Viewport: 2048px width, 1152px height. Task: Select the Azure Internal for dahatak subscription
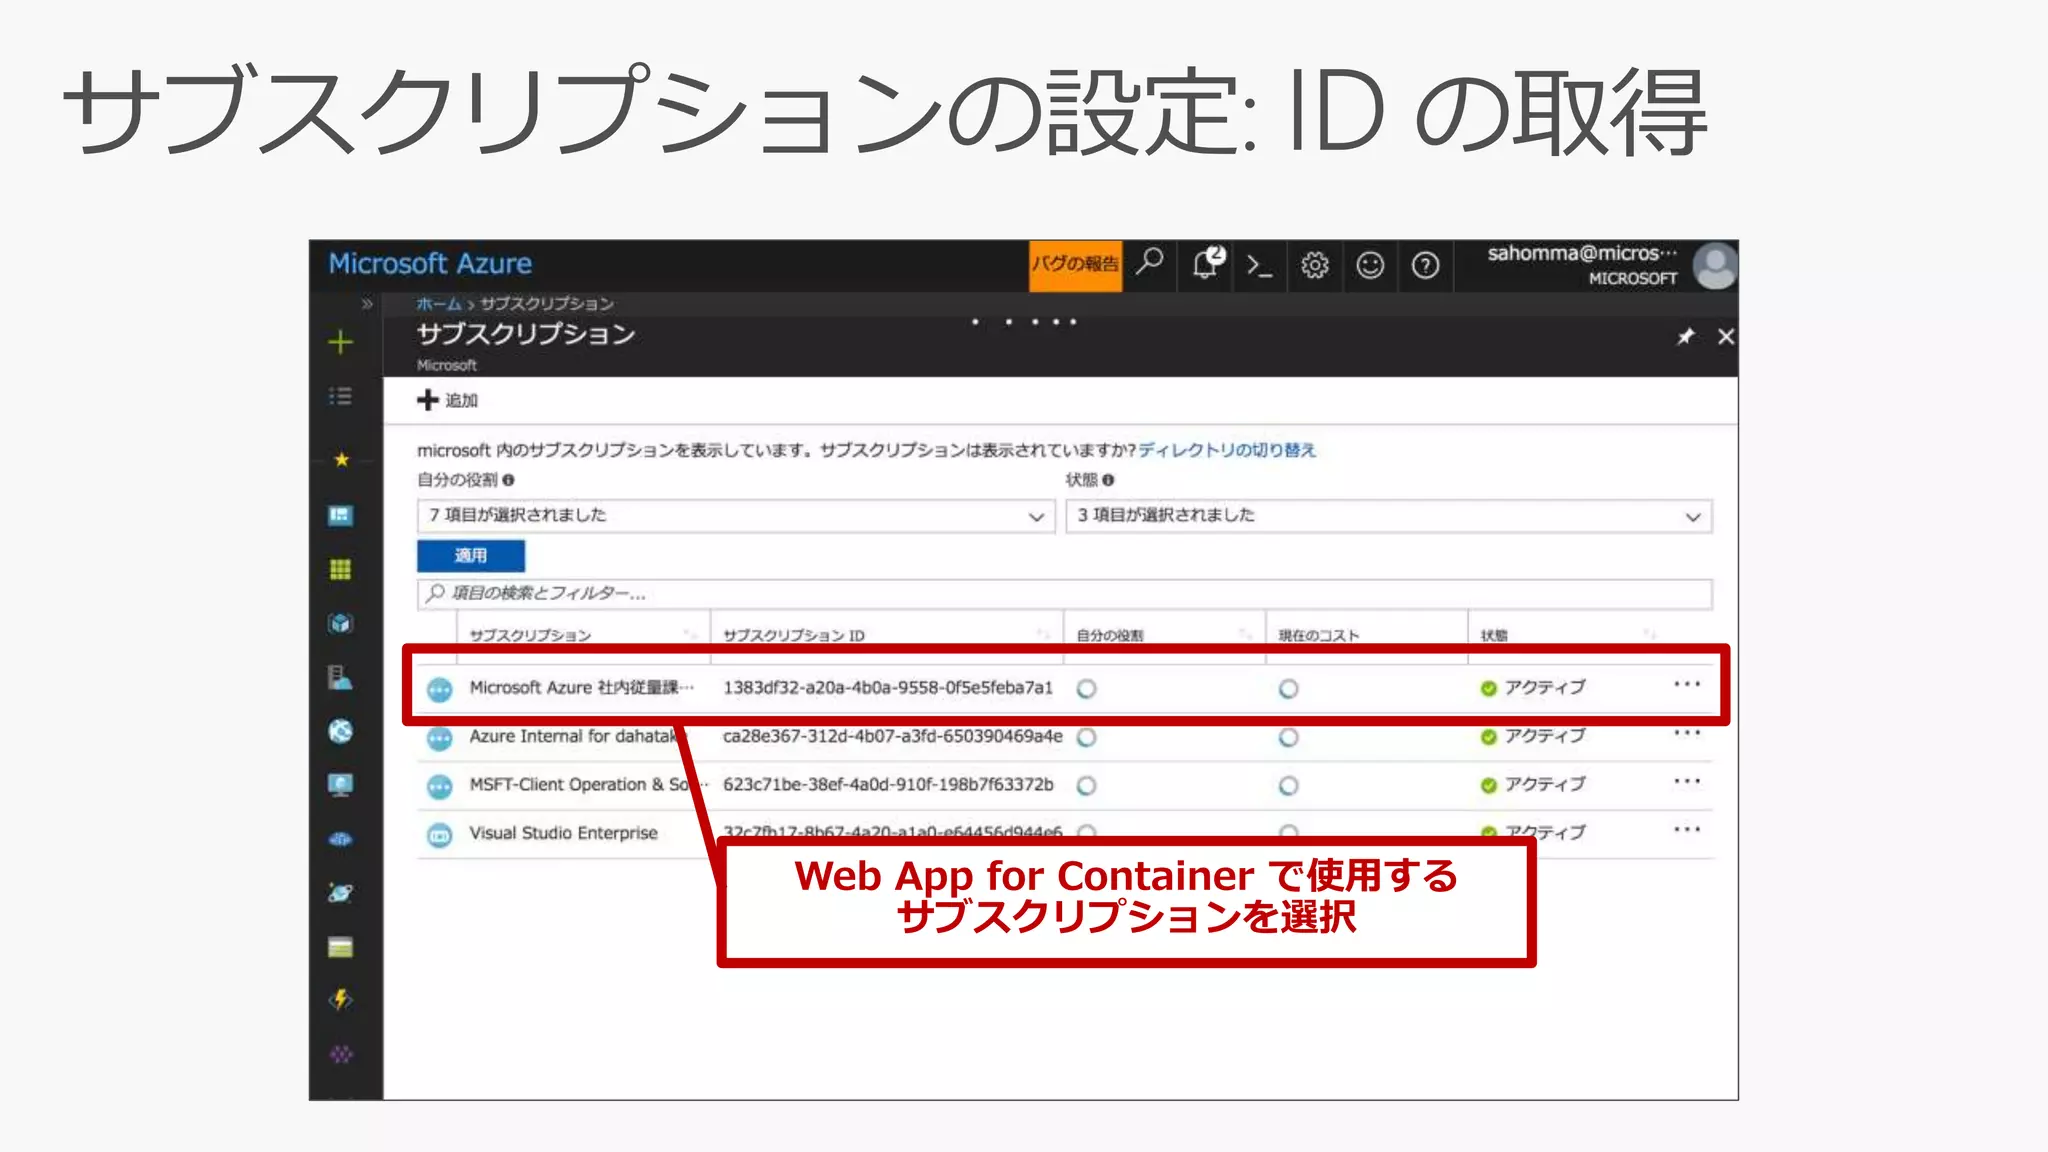click(578, 736)
